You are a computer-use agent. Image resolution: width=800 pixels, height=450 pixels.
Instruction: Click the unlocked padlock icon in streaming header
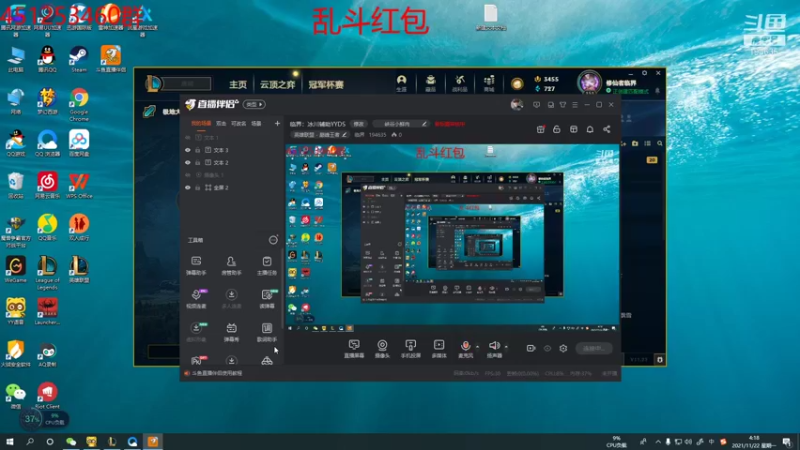(x=557, y=130)
